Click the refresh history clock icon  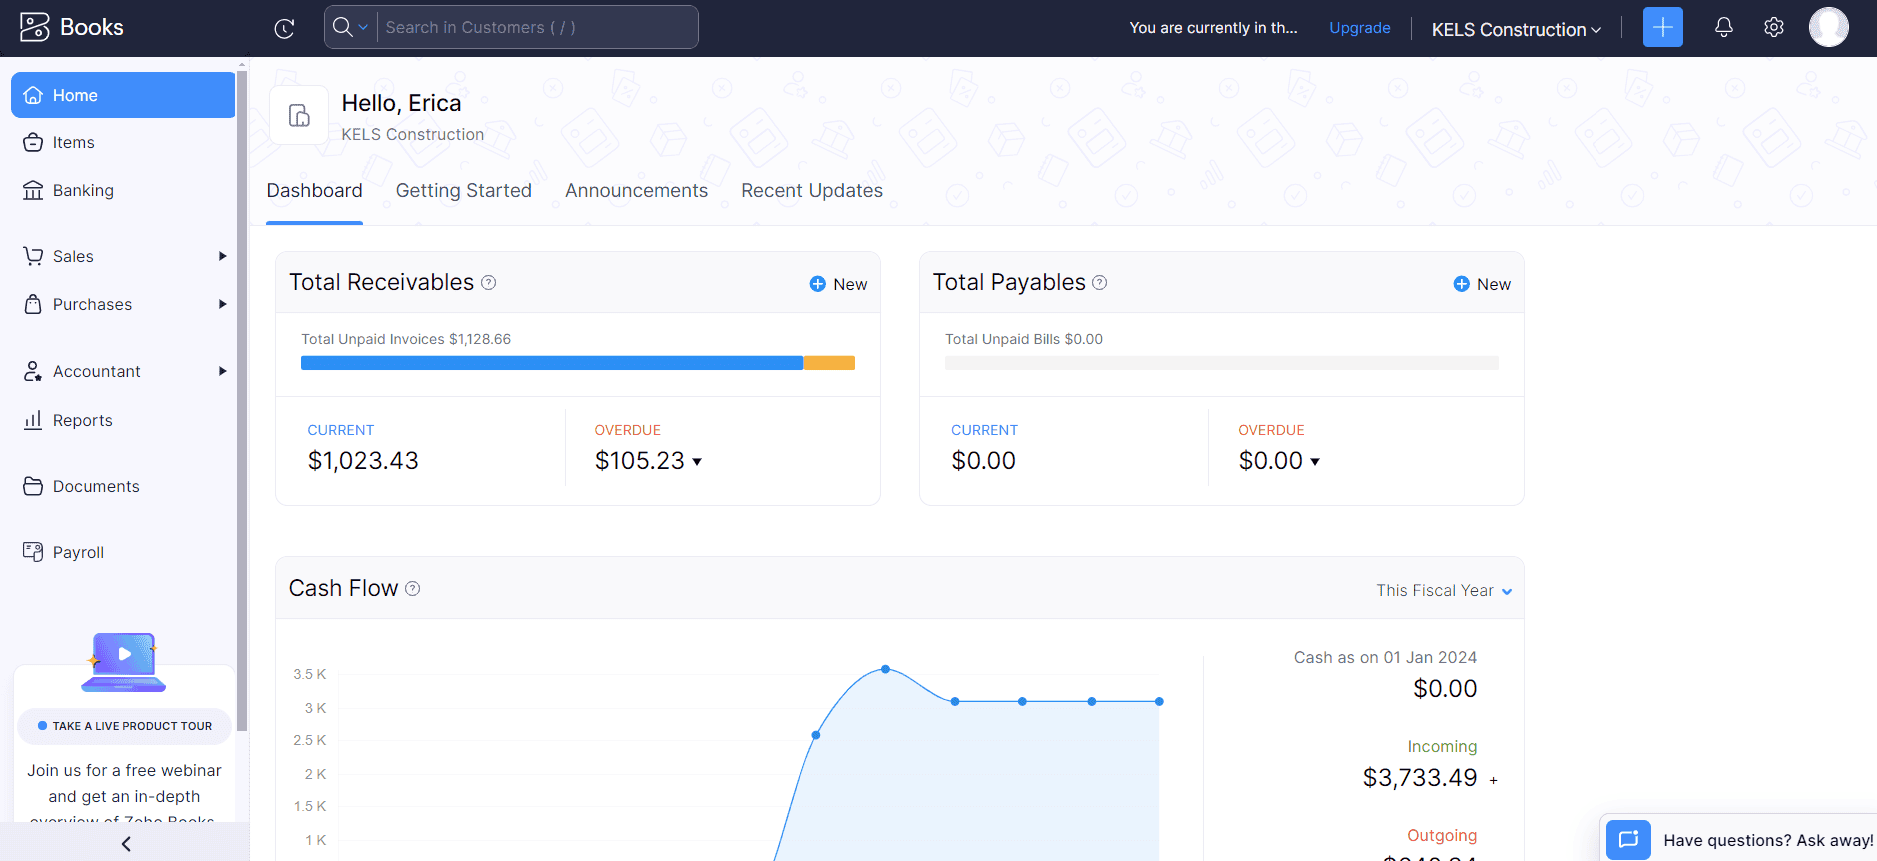pyautogui.click(x=284, y=28)
